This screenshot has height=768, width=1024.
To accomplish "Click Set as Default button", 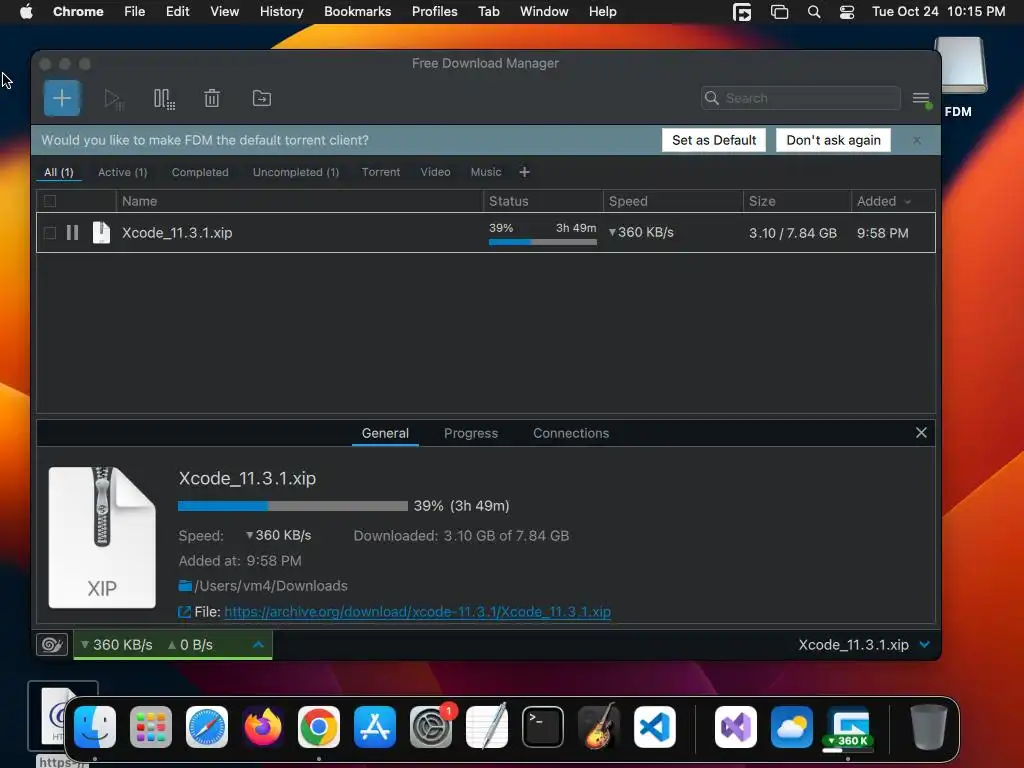I will click(x=714, y=140).
